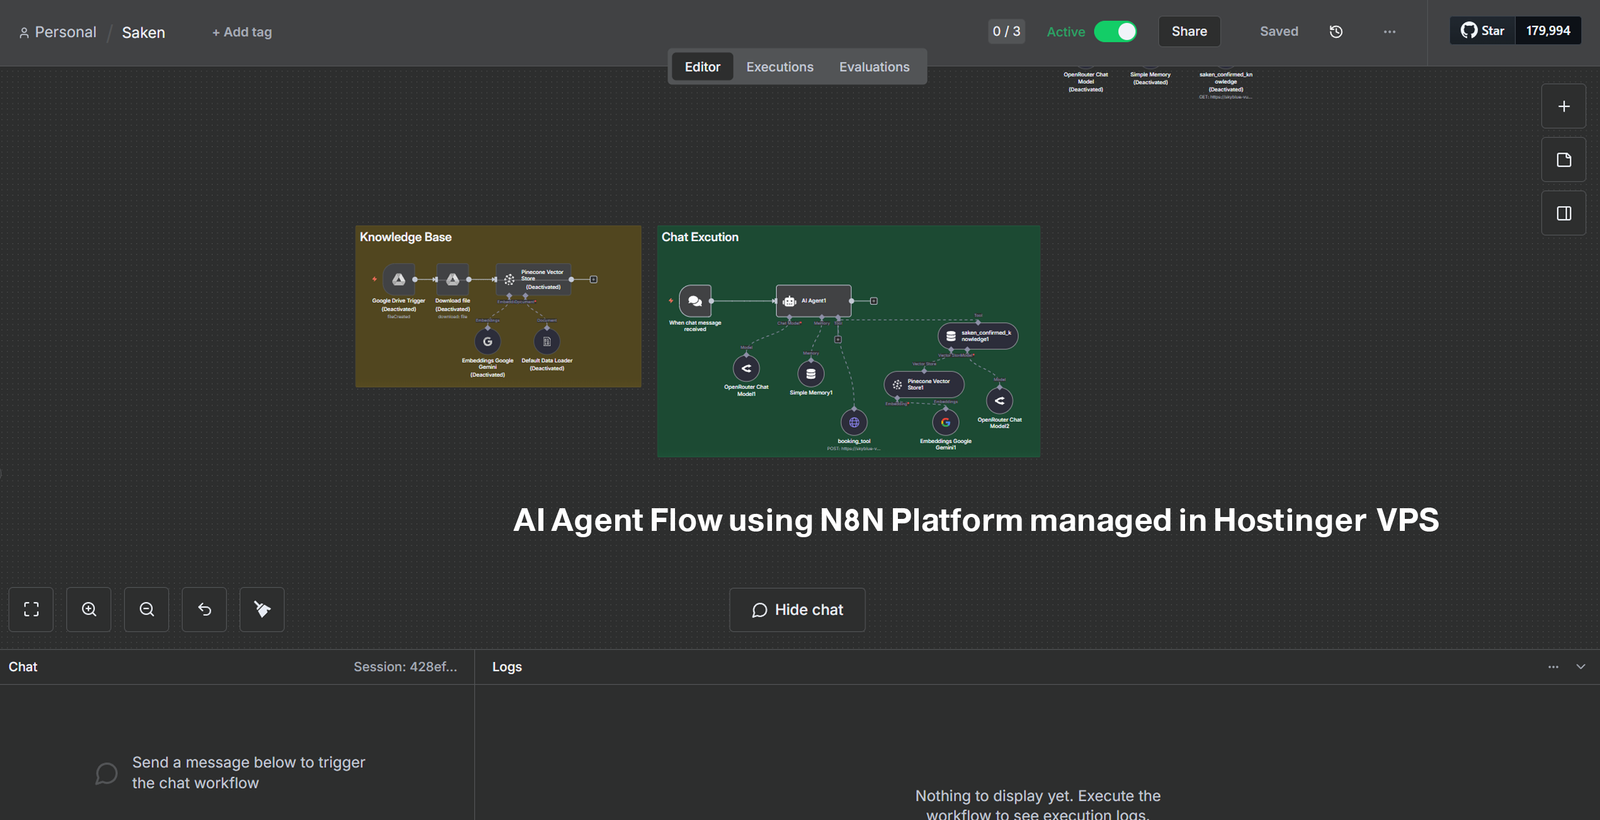Tidy up nodes with the broom icon
Screen dimensions: 1600x820
coord(262,610)
